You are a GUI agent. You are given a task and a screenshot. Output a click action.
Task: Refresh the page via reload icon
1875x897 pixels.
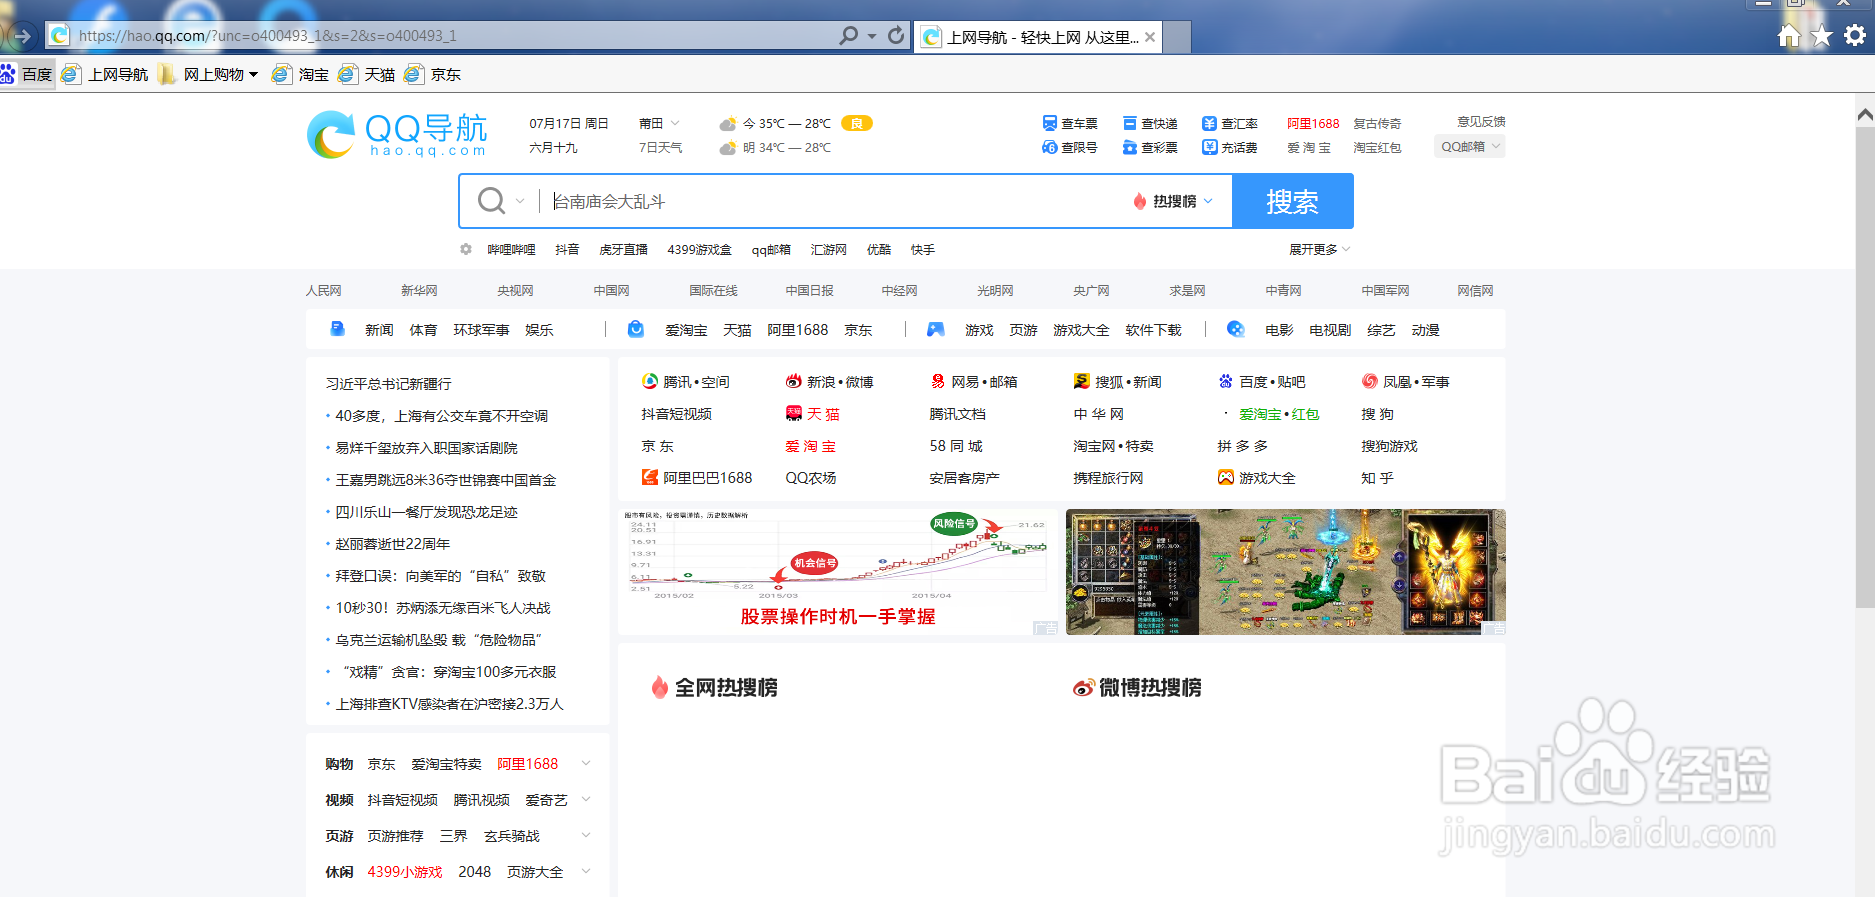(x=896, y=36)
